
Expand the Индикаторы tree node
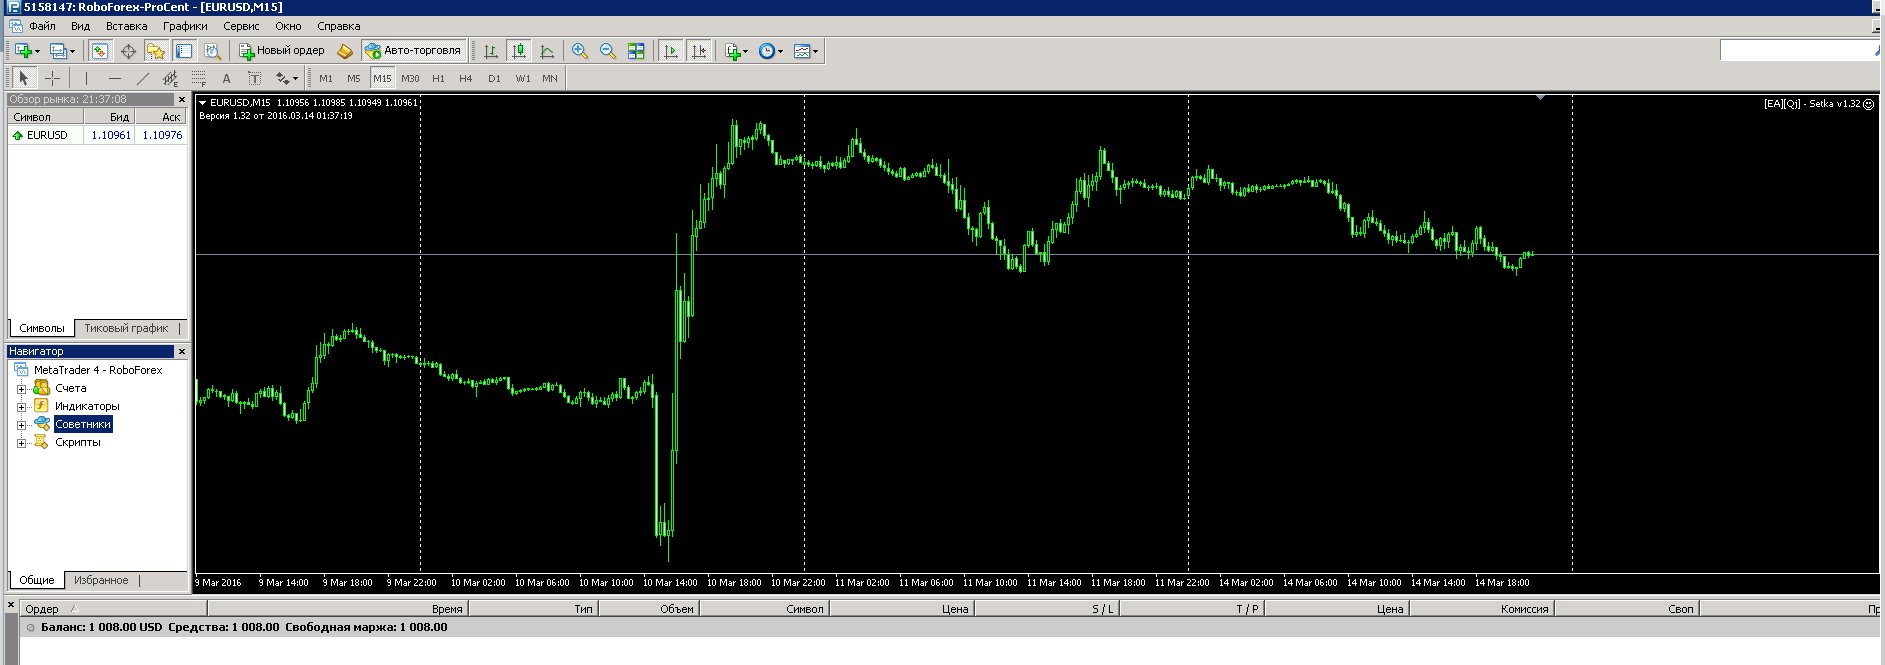tap(21, 407)
